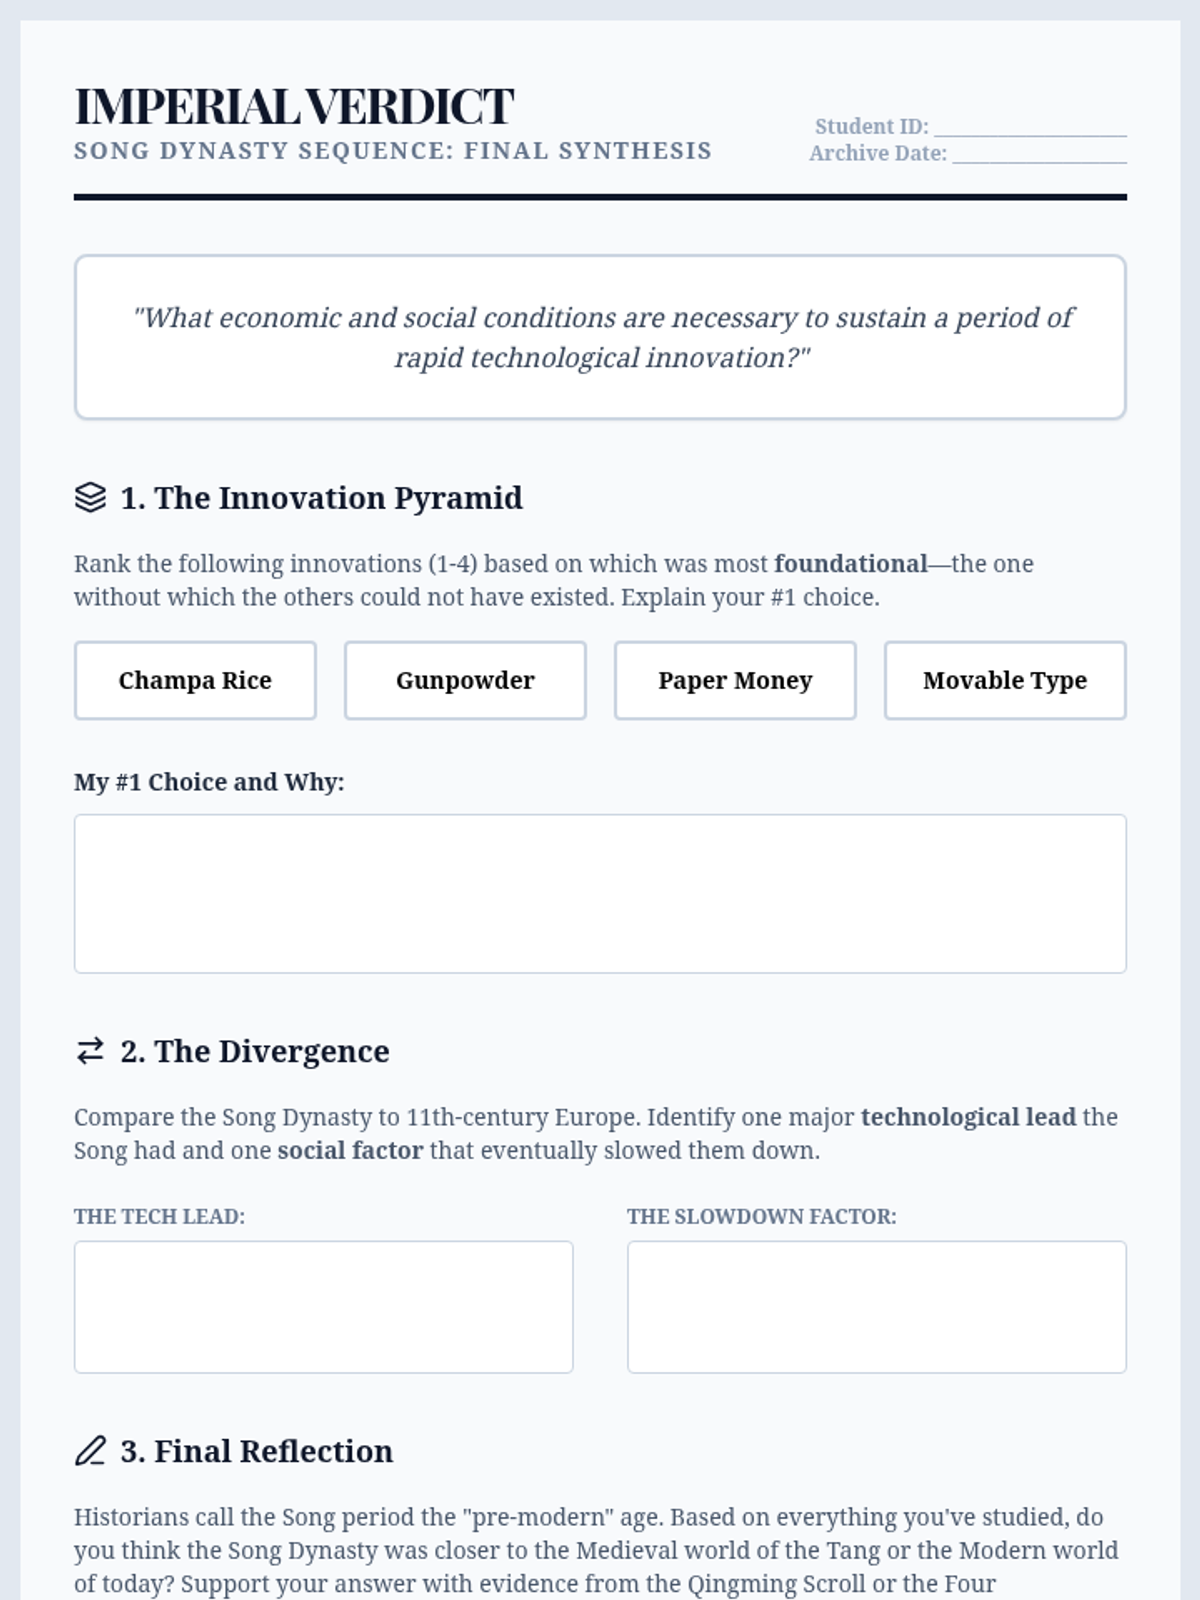Screen dimensions: 1200x1600
Task: Select the Gunpowder box
Action: (465, 680)
